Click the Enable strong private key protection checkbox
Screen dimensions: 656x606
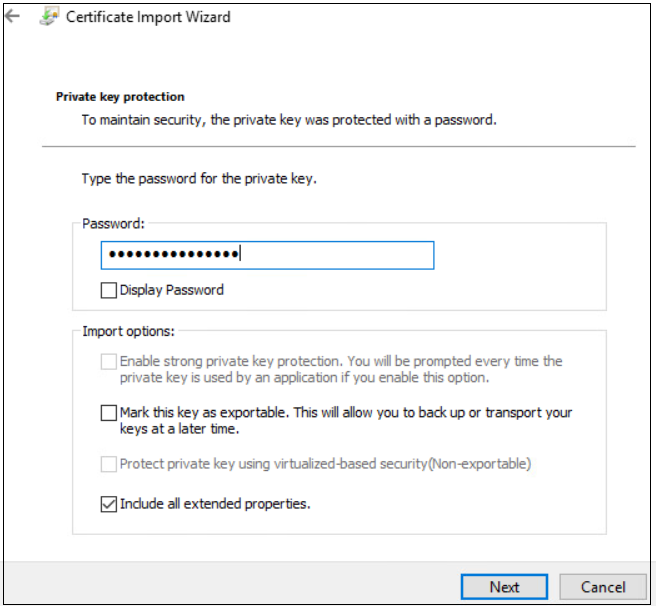(108, 362)
